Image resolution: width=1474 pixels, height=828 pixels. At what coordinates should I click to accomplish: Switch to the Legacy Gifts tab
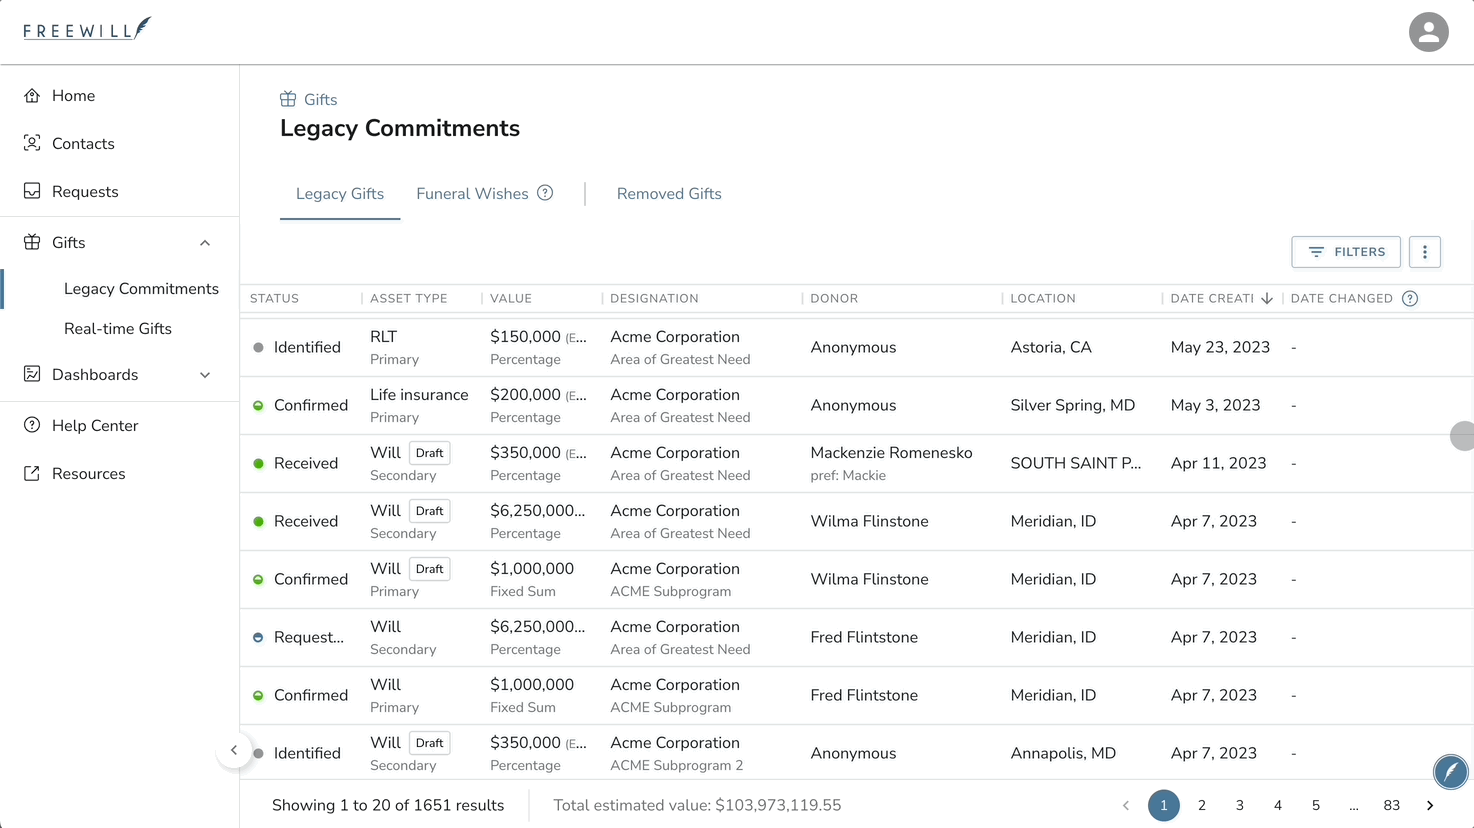(x=340, y=194)
